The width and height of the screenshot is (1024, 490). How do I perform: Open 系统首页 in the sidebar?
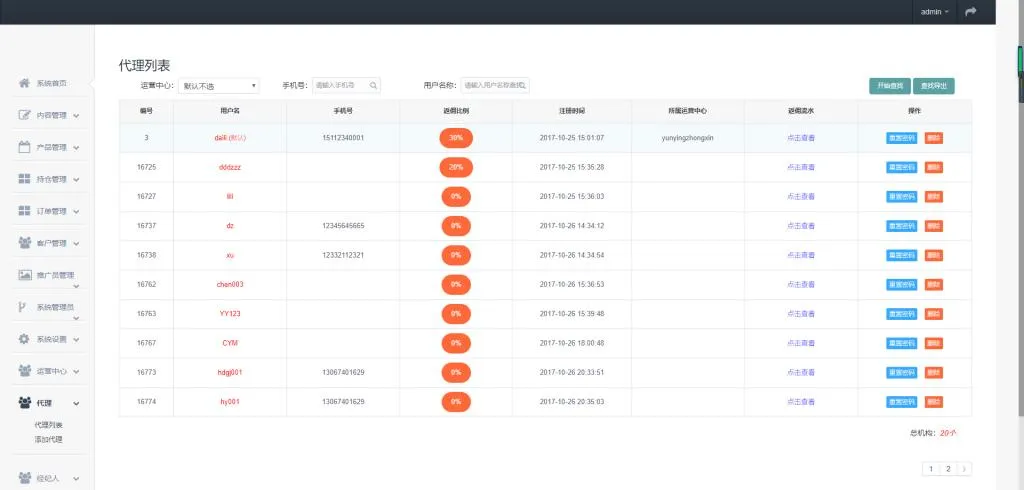pos(52,83)
